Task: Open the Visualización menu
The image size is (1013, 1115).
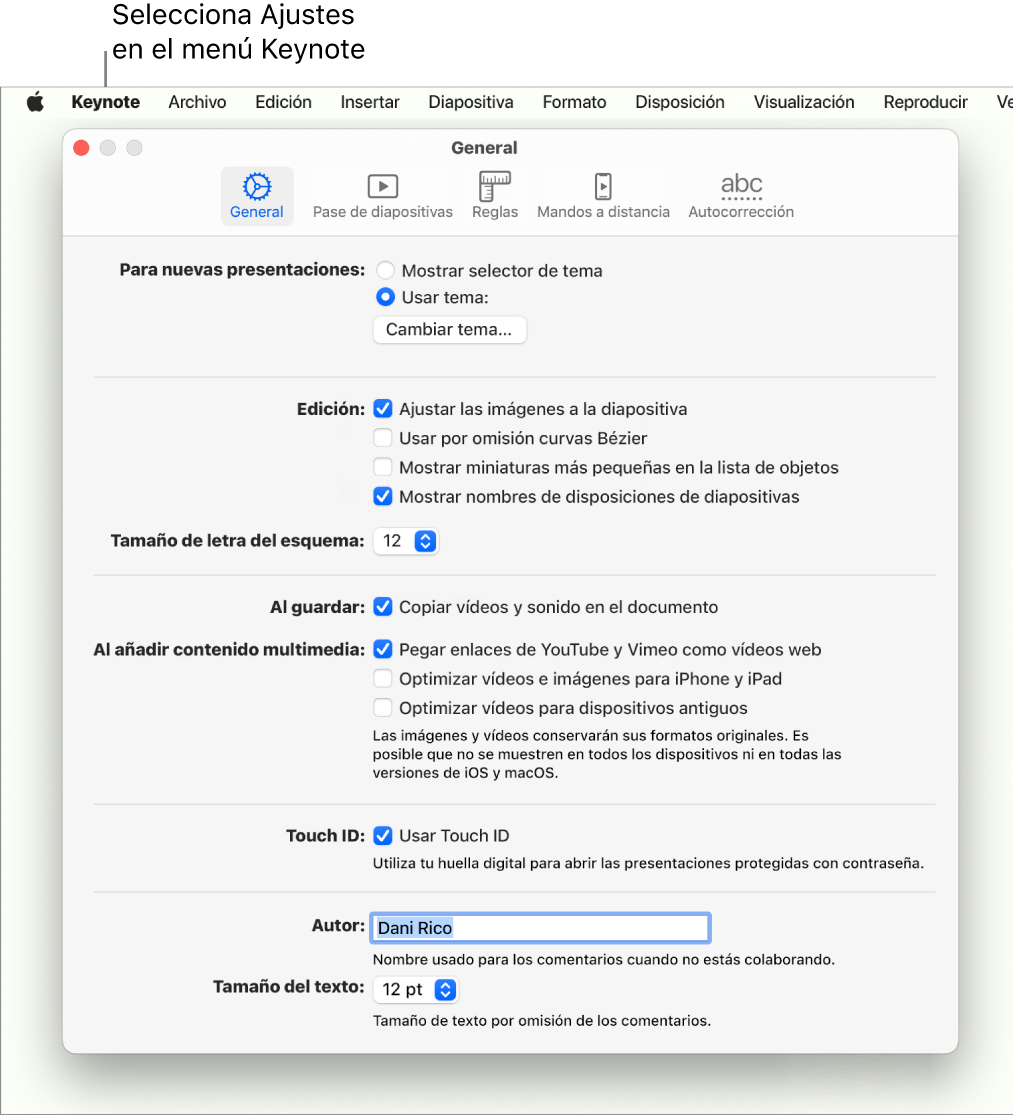Action: pos(803,102)
